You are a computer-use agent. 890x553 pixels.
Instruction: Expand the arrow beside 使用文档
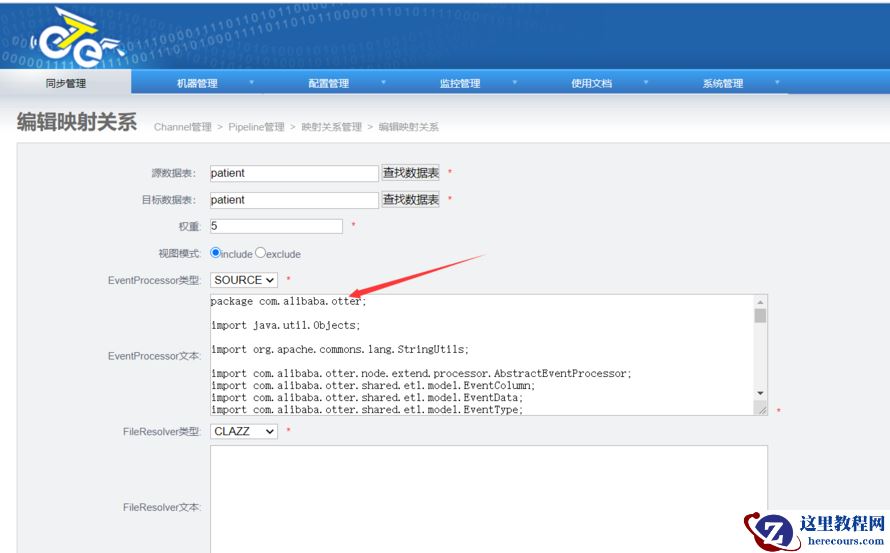point(646,83)
